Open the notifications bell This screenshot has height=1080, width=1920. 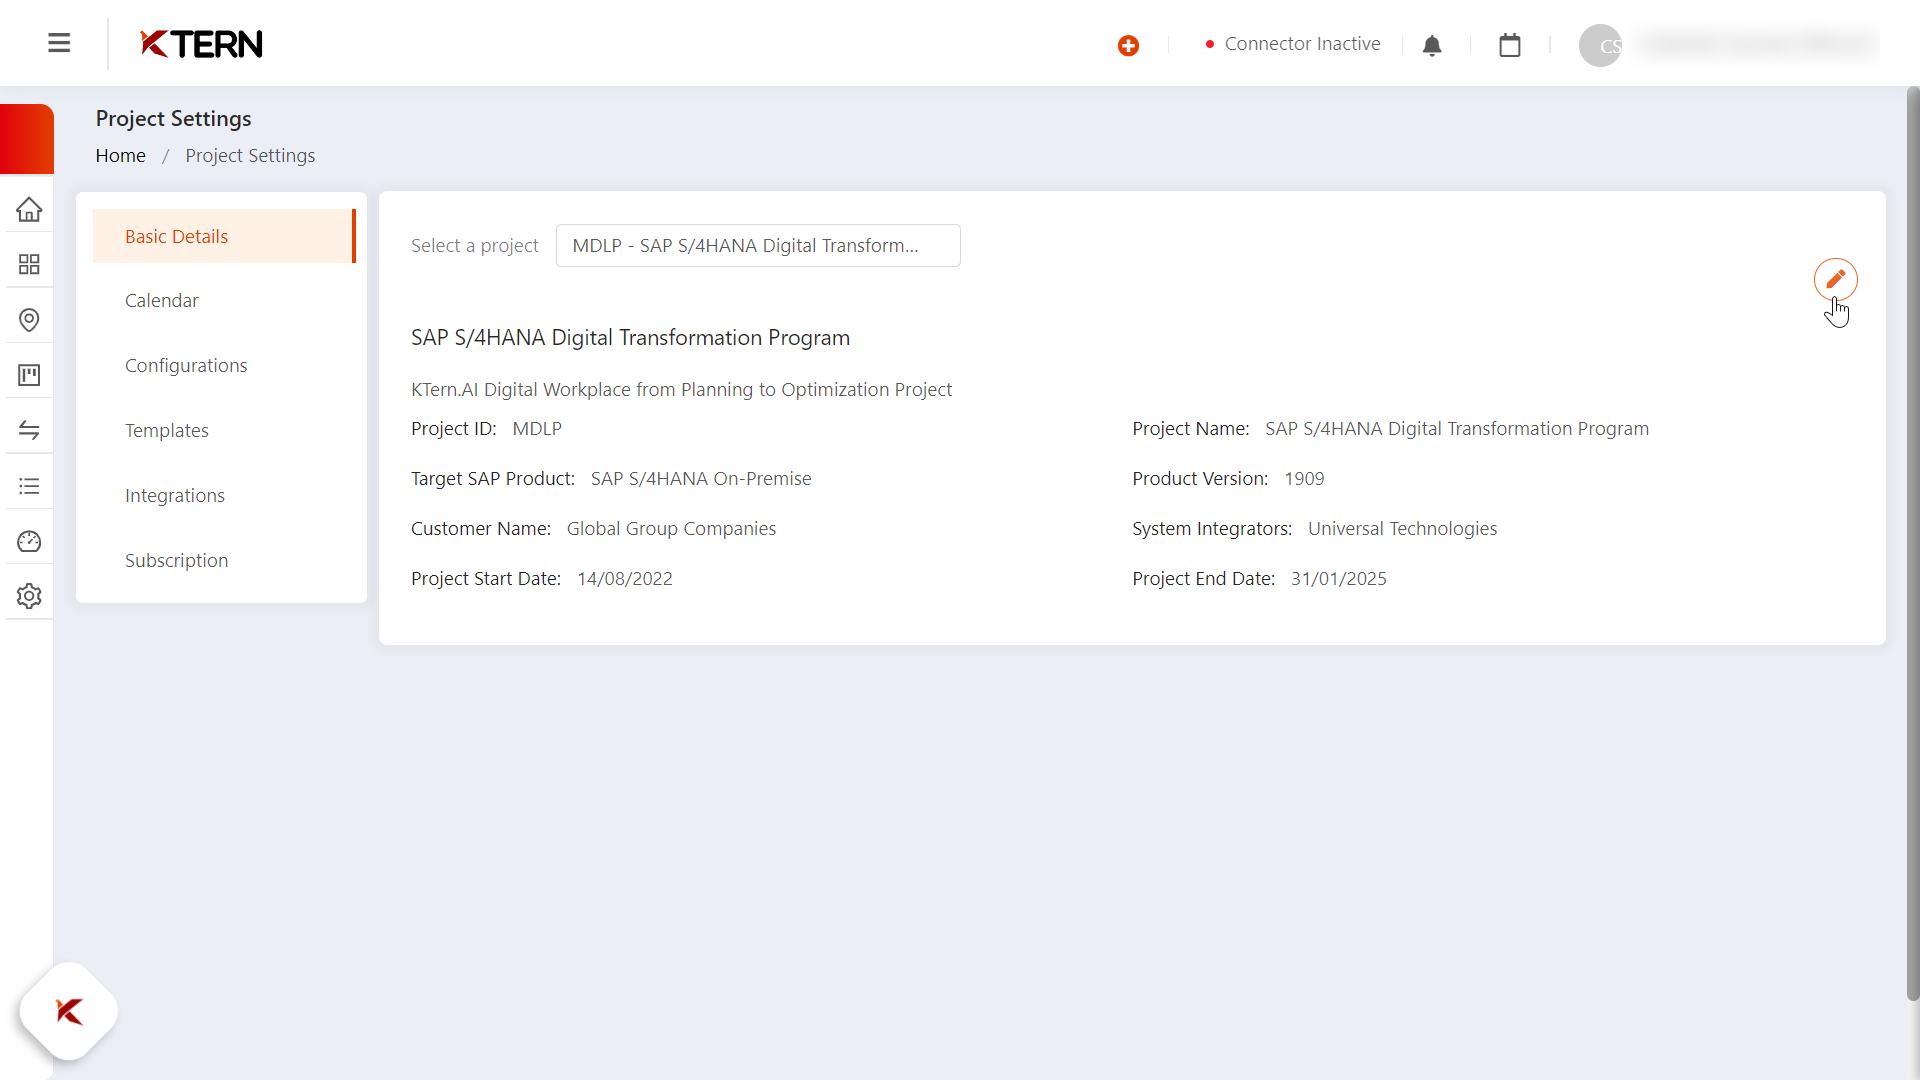(1432, 45)
